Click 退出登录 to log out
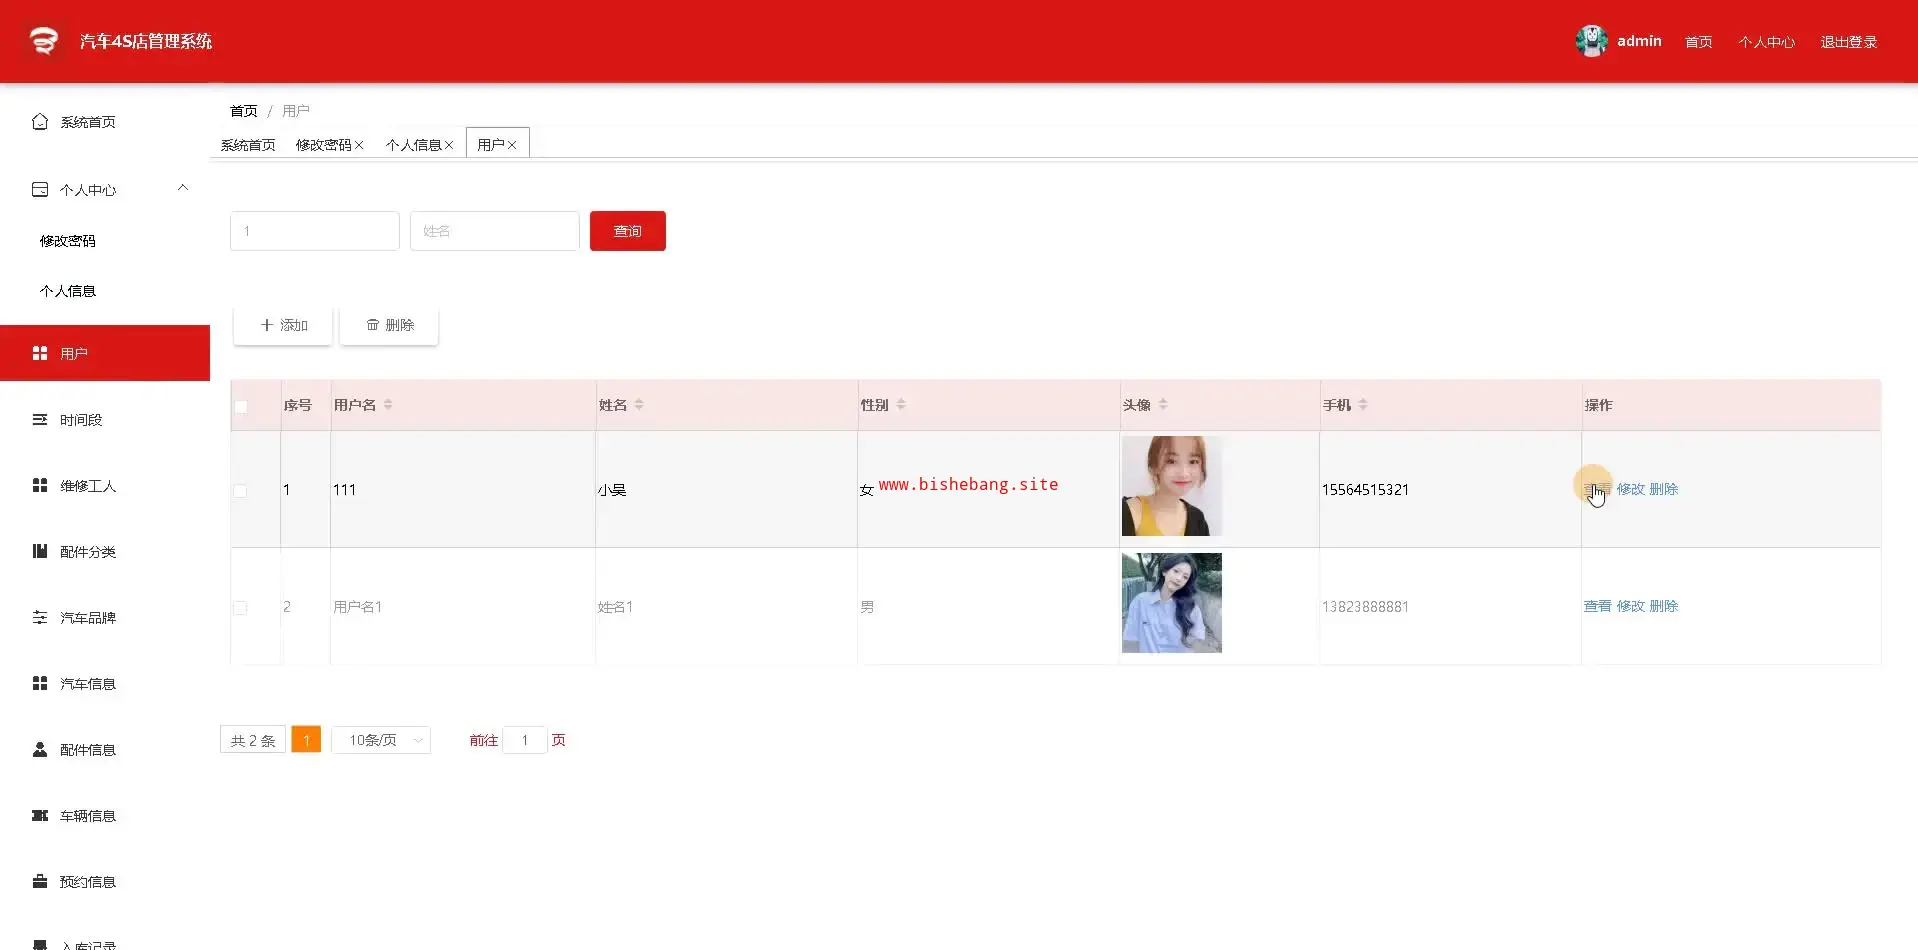This screenshot has height=950, width=1918. [x=1848, y=42]
